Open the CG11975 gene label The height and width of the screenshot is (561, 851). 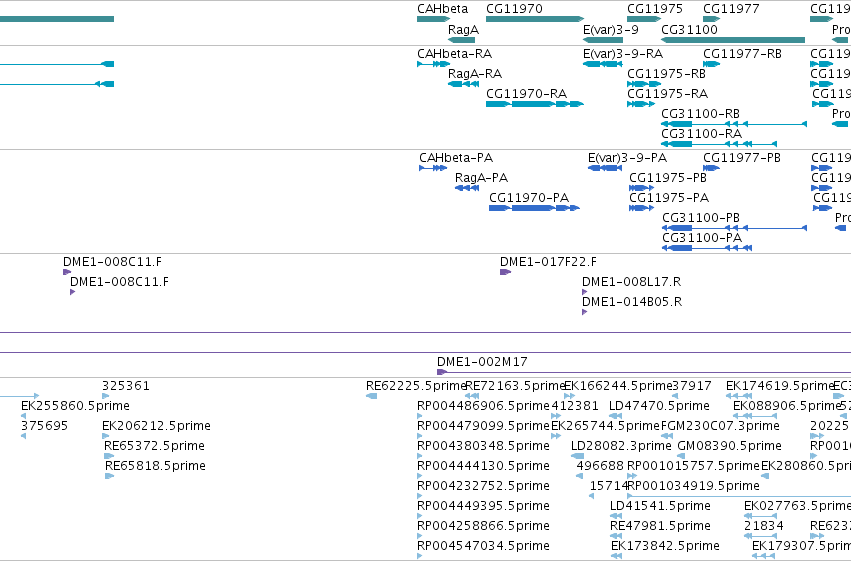[x=655, y=9]
